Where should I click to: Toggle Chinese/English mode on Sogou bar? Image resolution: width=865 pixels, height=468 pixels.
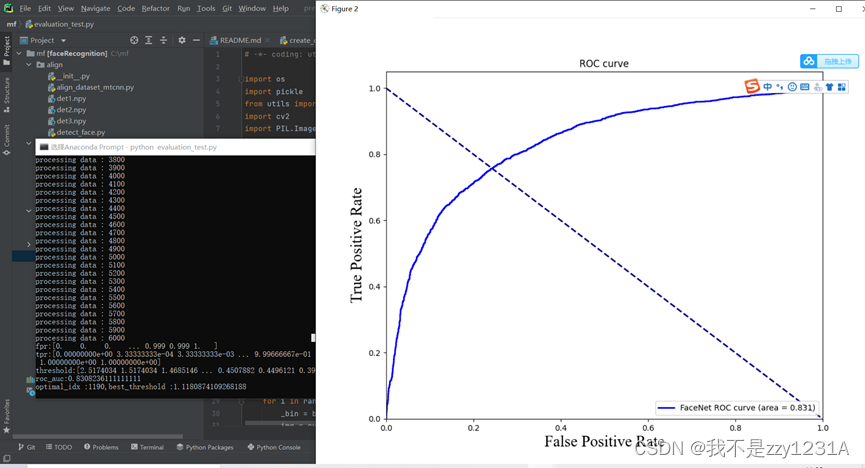(x=767, y=87)
